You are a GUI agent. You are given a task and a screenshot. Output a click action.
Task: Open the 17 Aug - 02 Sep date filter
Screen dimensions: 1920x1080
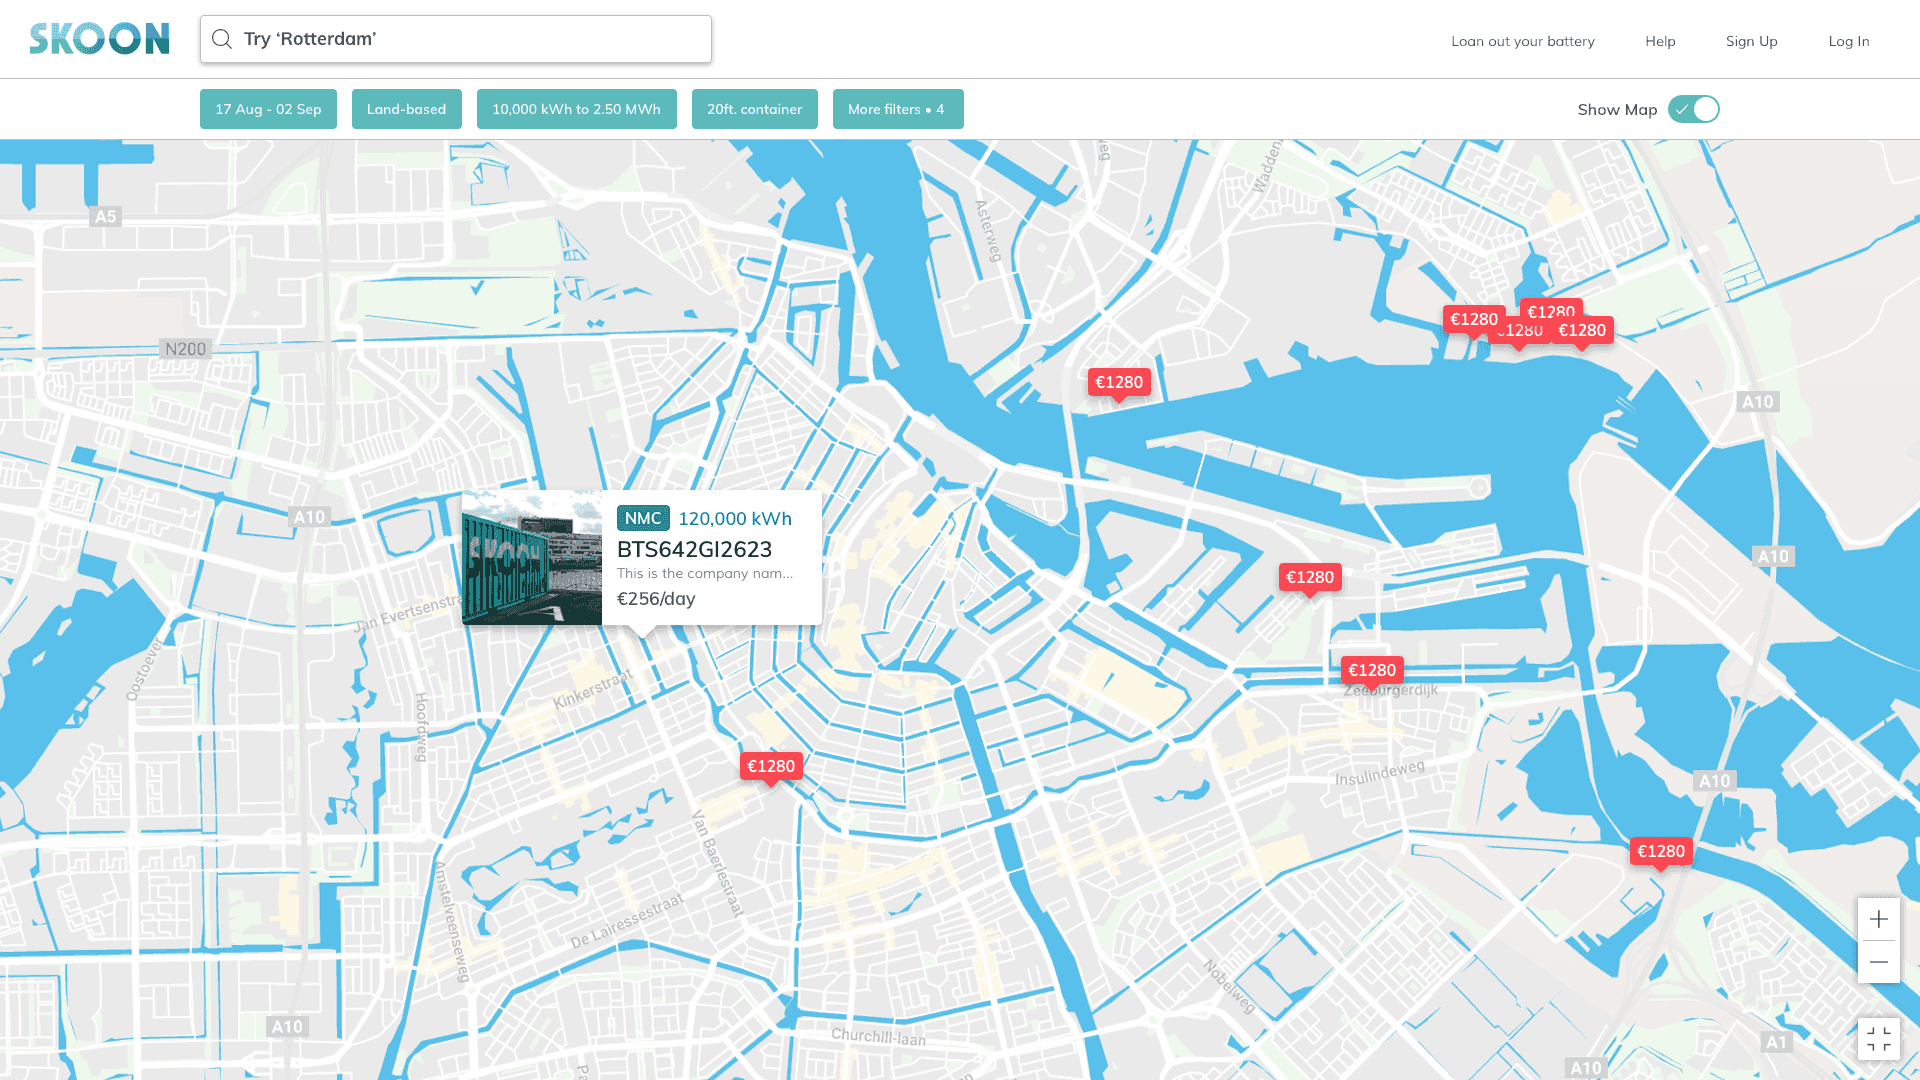click(268, 109)
